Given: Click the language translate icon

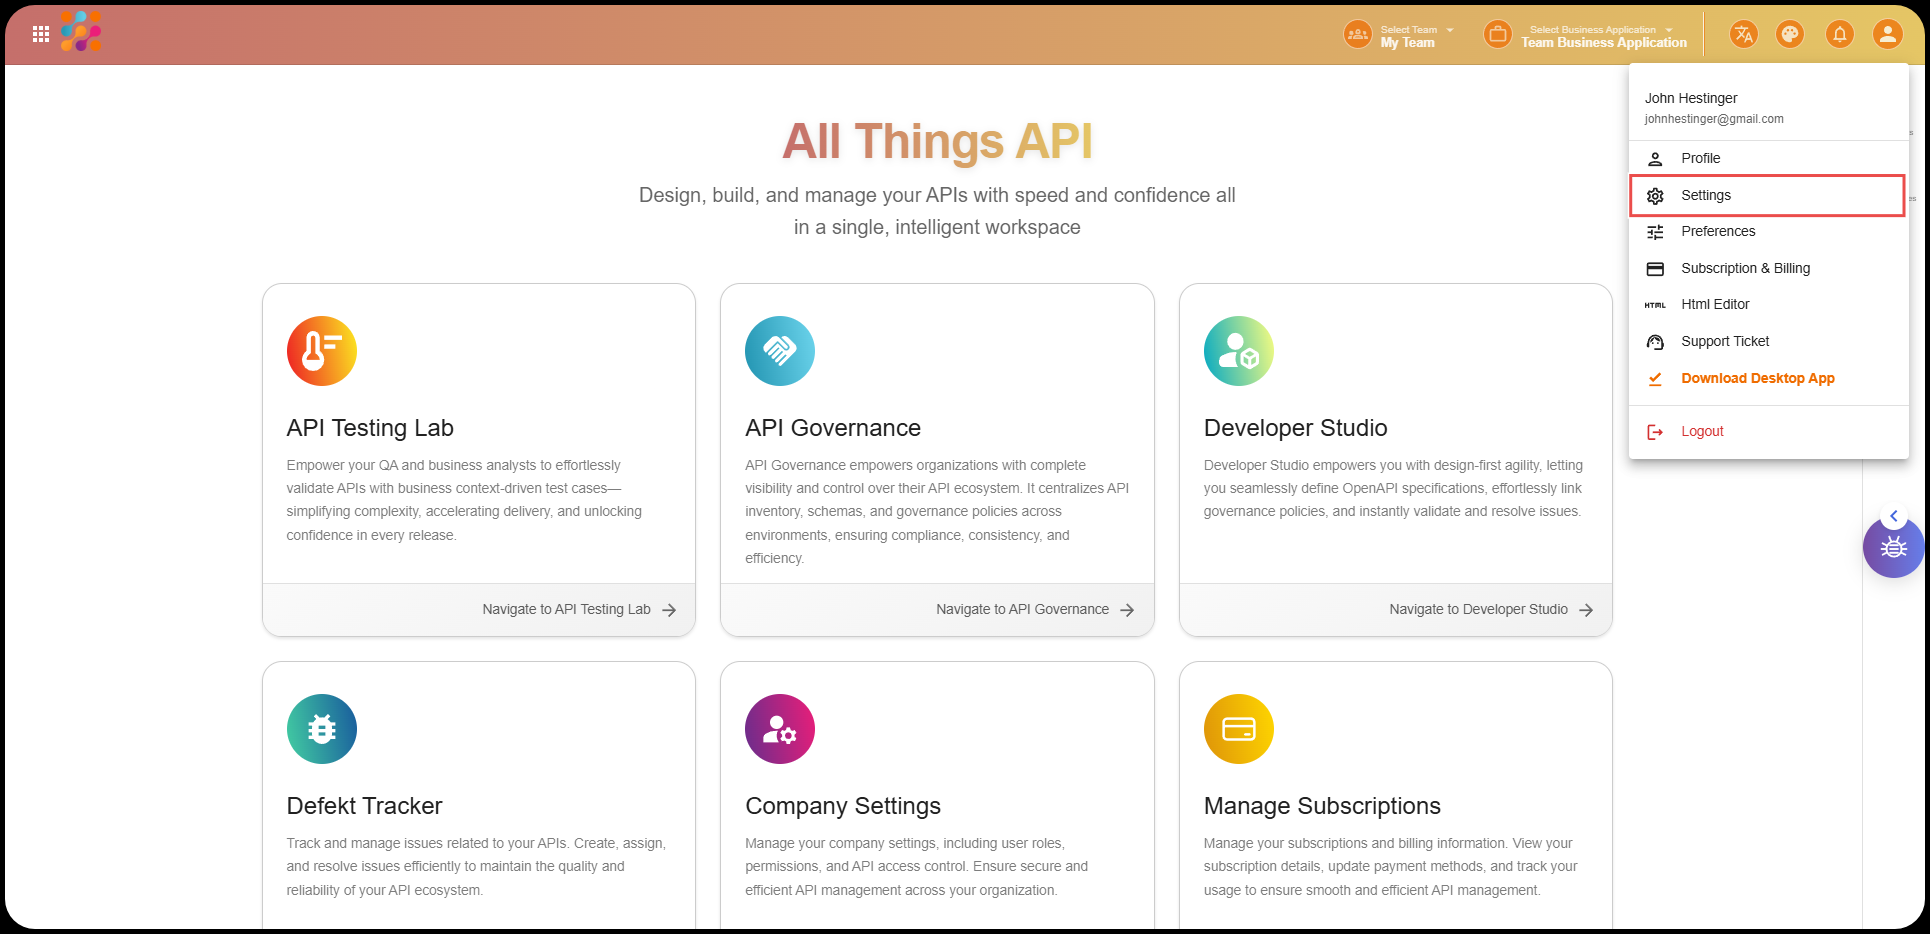Looking at the screenshot, I should 1743,35.
